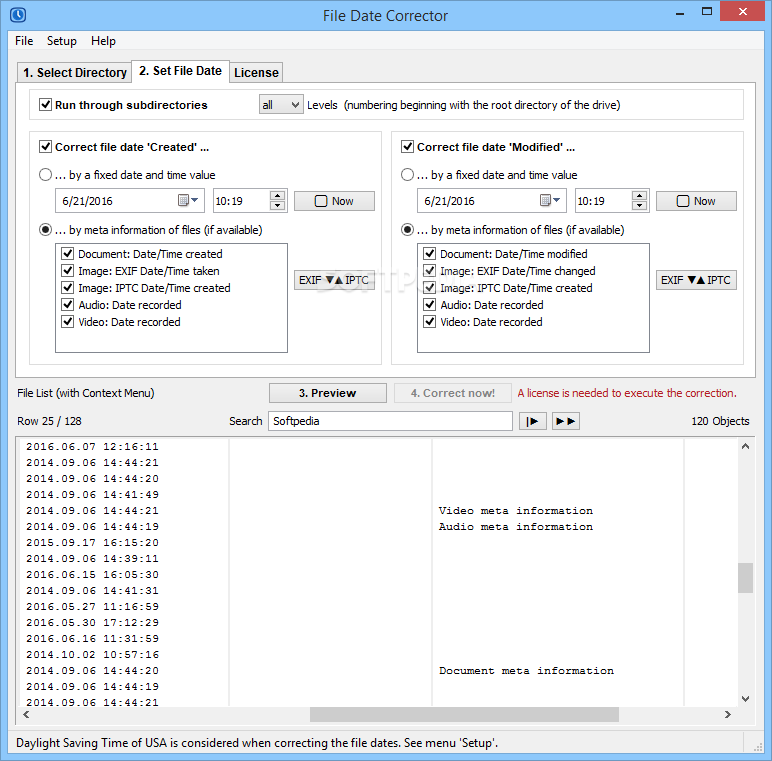772x761 pixels.
Task: Switch to 1. Select Directory tab
Action: pos(74,73)
